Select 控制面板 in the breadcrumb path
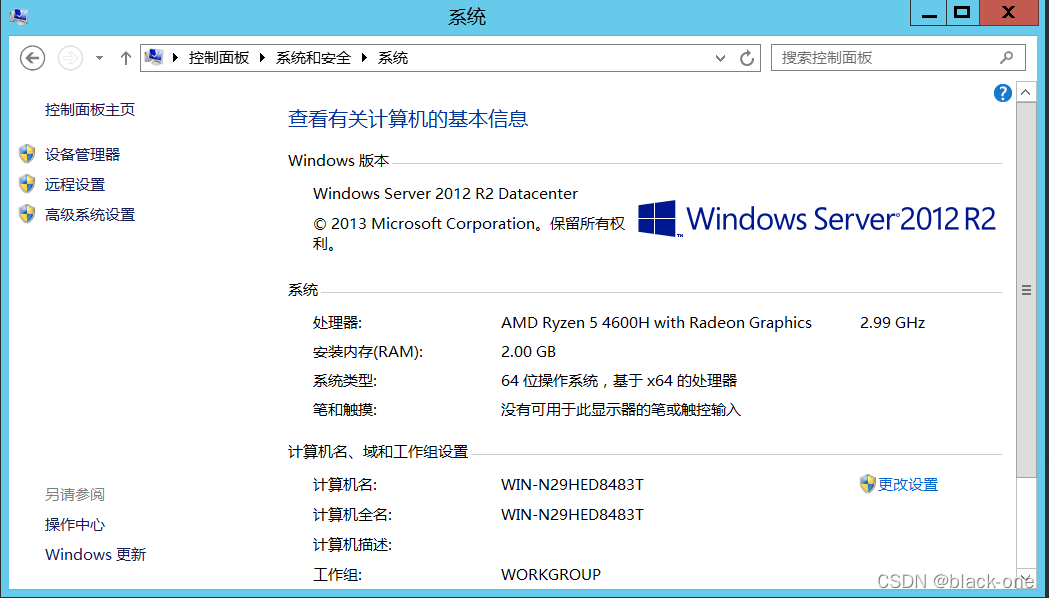Viewport: 1049px width, 598px height. 219,58
